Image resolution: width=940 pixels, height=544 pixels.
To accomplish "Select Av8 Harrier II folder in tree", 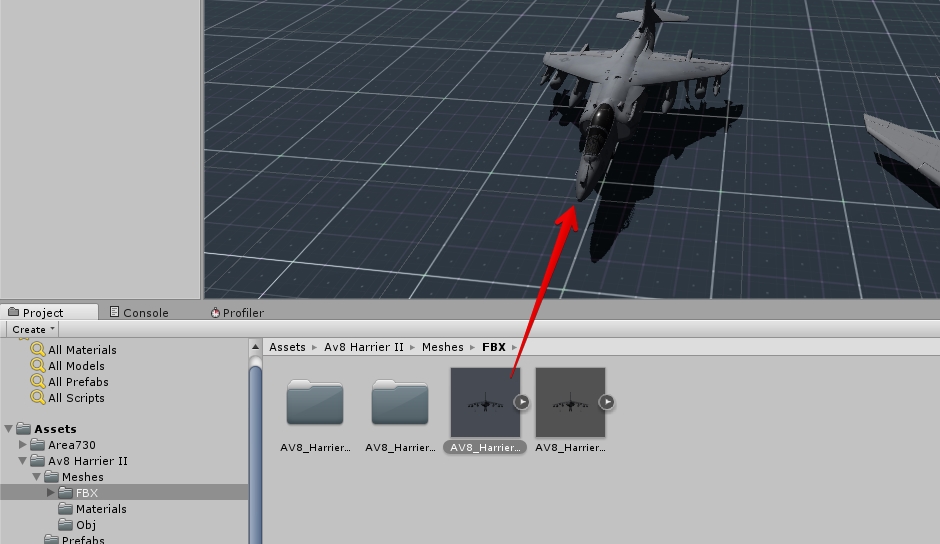I will pyautogui.click(x=88, y=461).
